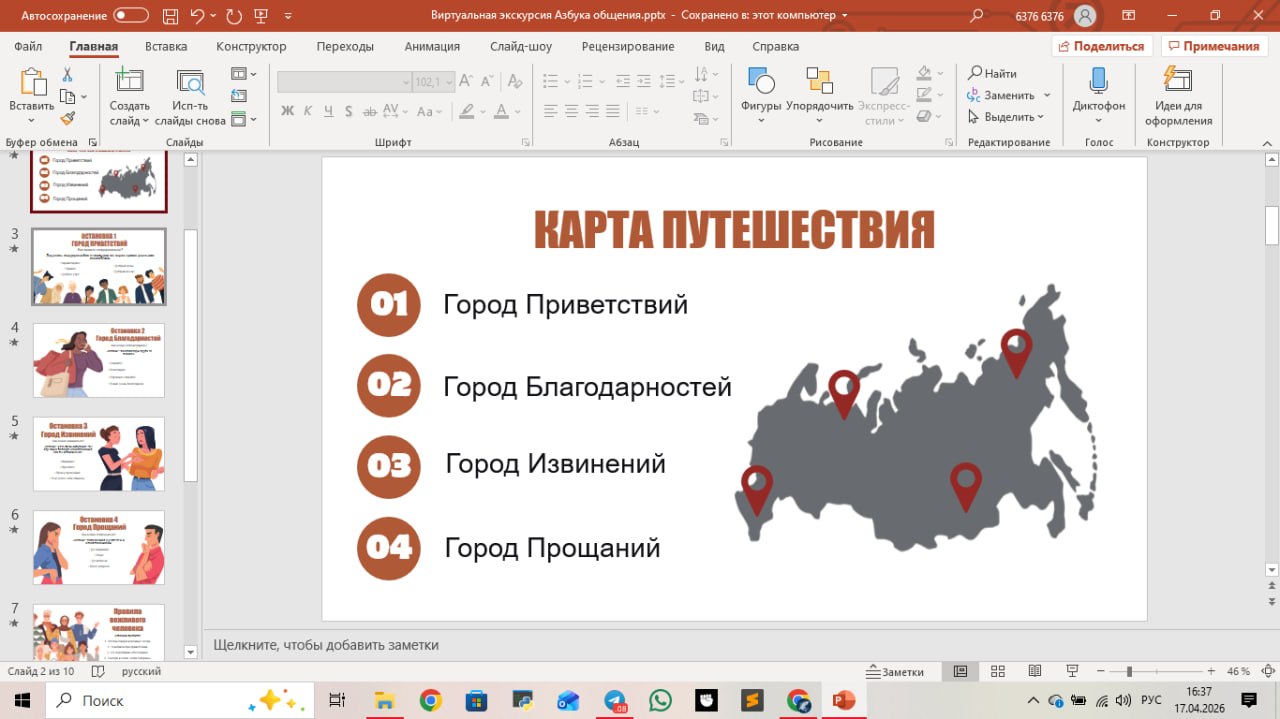Click the Format Painter brush icon

click(x=68, y=118)
